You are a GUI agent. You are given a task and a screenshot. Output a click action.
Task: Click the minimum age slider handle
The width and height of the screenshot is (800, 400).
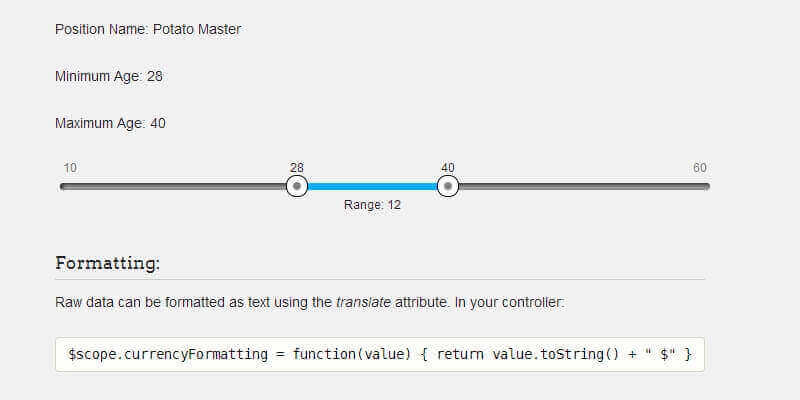297,186
